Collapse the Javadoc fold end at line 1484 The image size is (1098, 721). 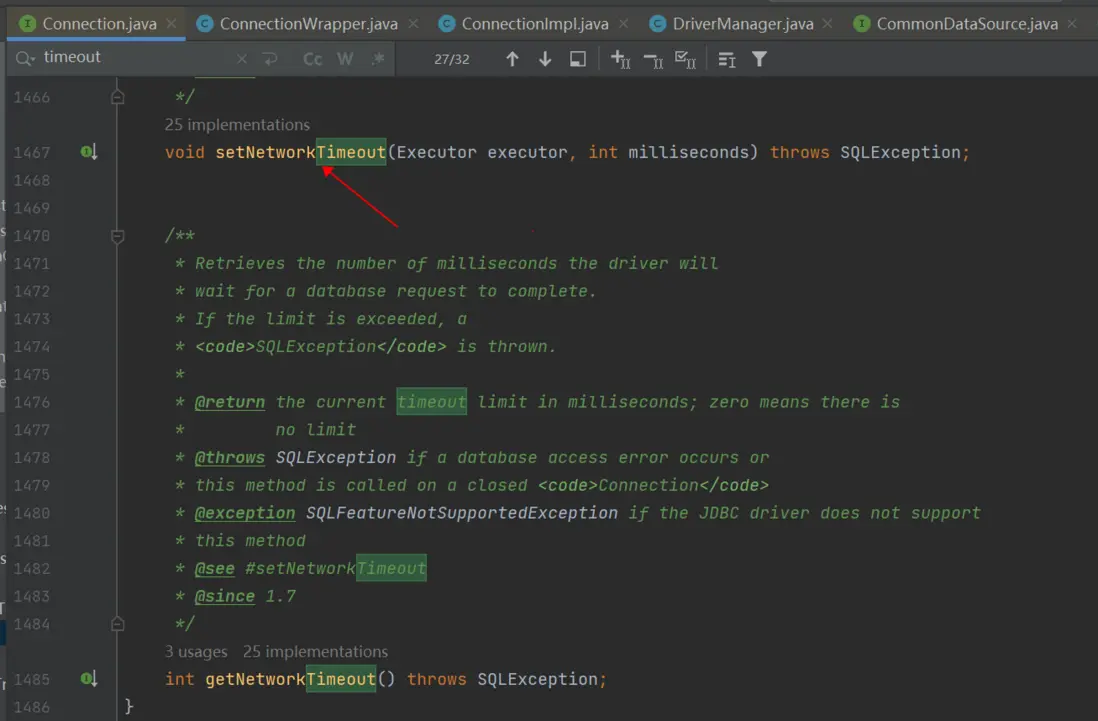[118, 624]
